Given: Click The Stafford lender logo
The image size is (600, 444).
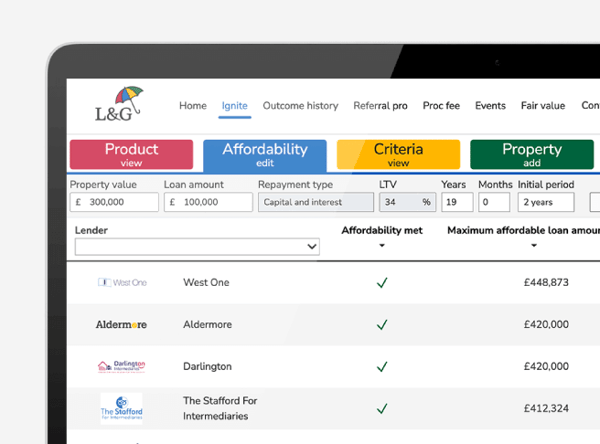Looking at the screenshot, I should coord(121,408).
